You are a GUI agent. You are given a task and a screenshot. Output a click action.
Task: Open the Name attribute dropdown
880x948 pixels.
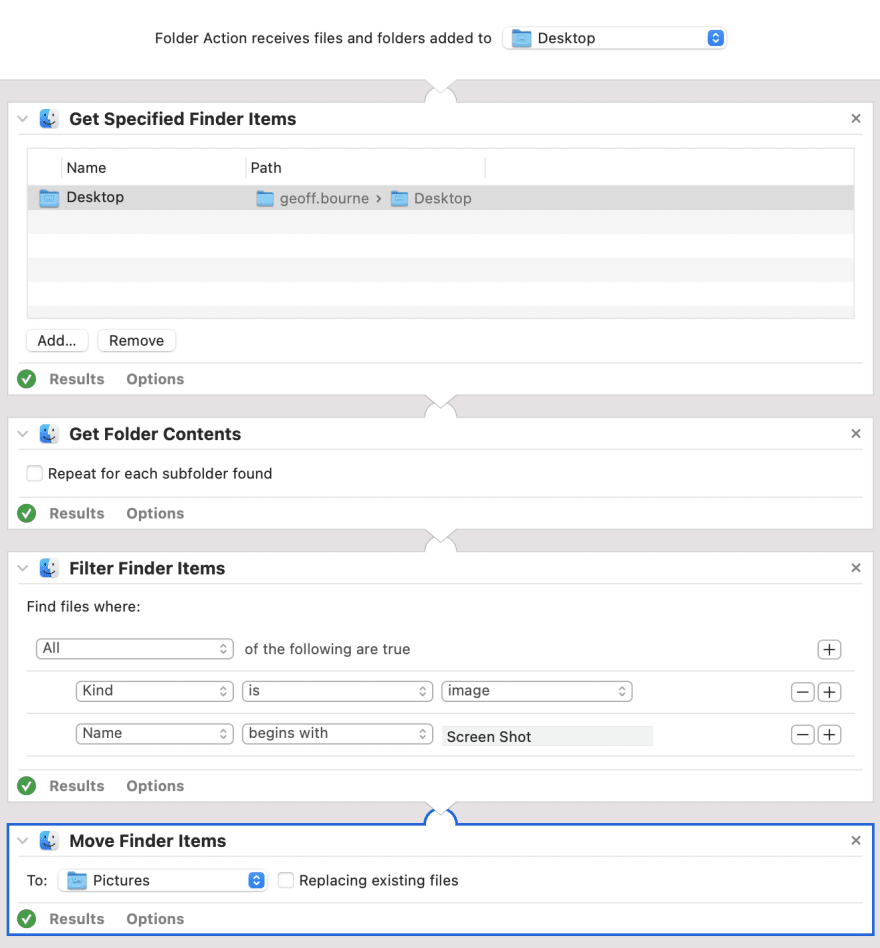point(155,733)
